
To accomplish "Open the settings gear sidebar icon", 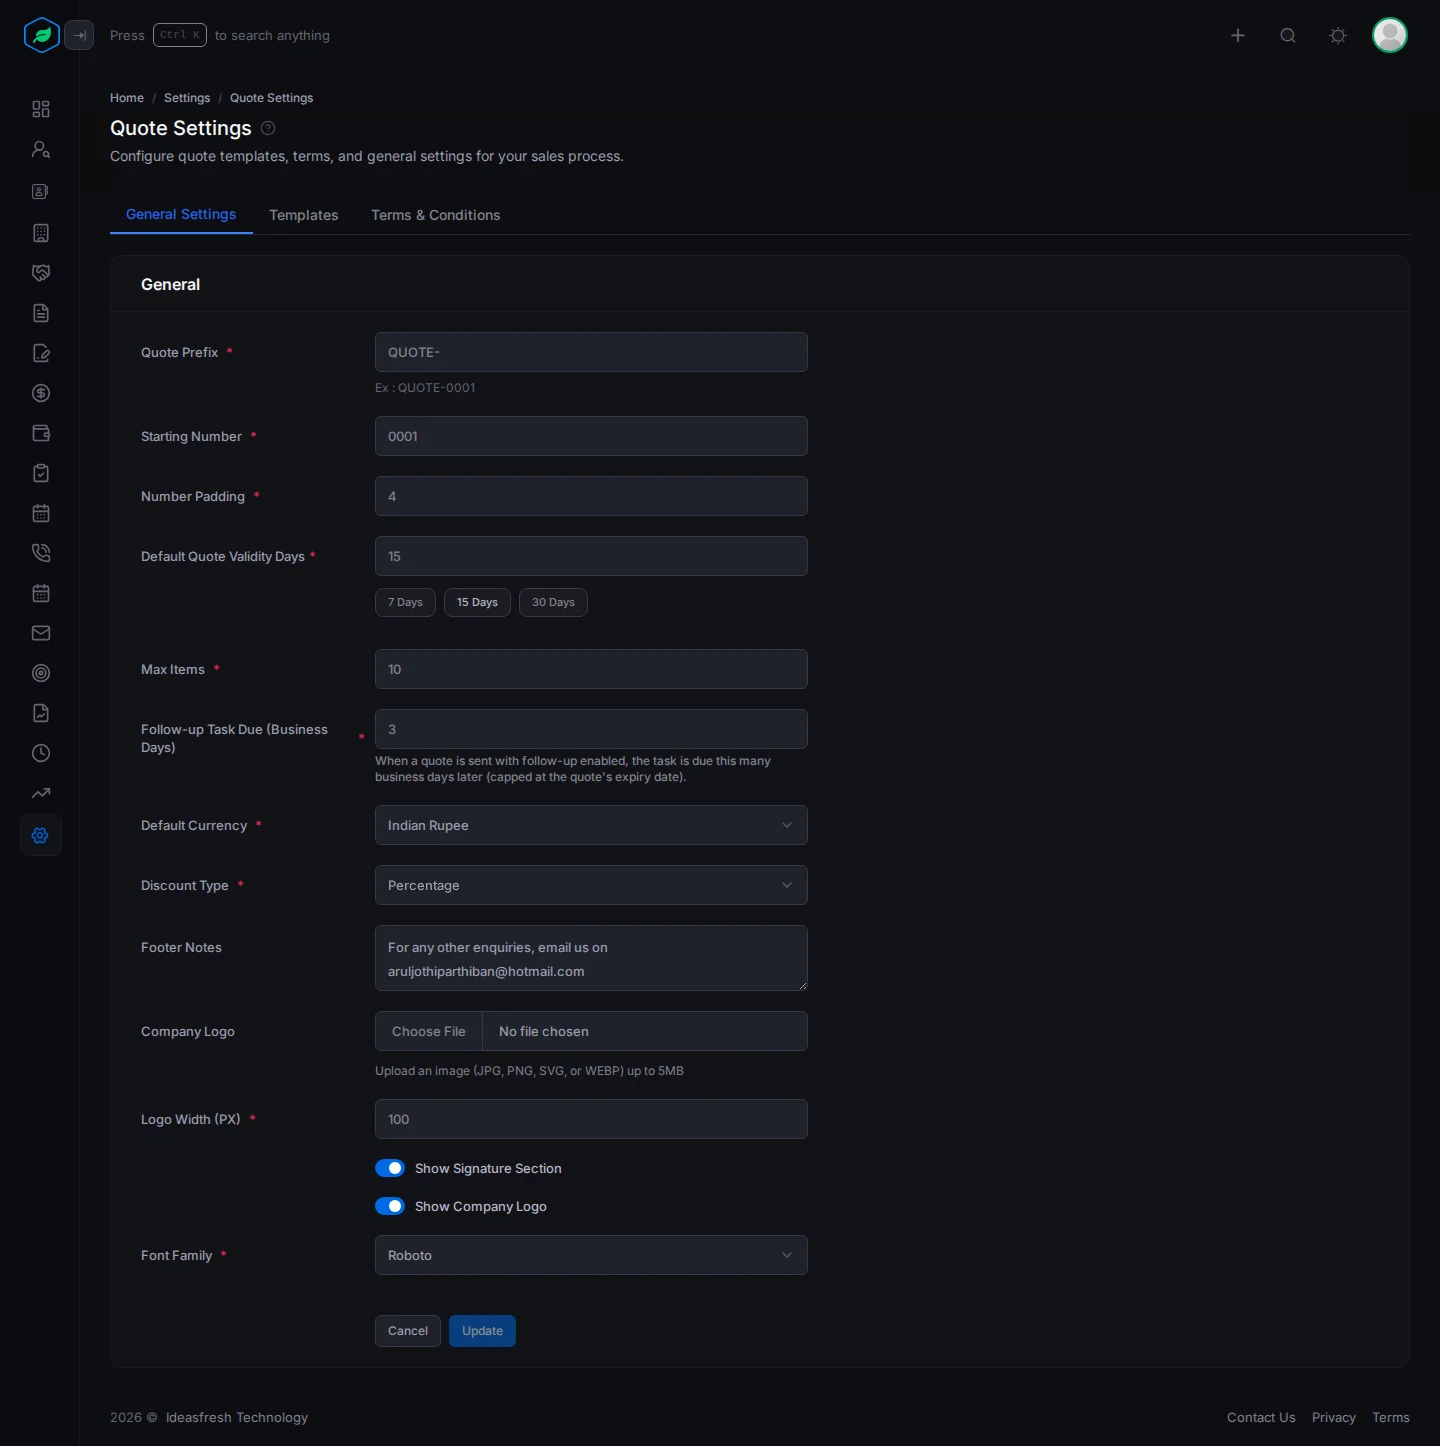I will 41,835.
